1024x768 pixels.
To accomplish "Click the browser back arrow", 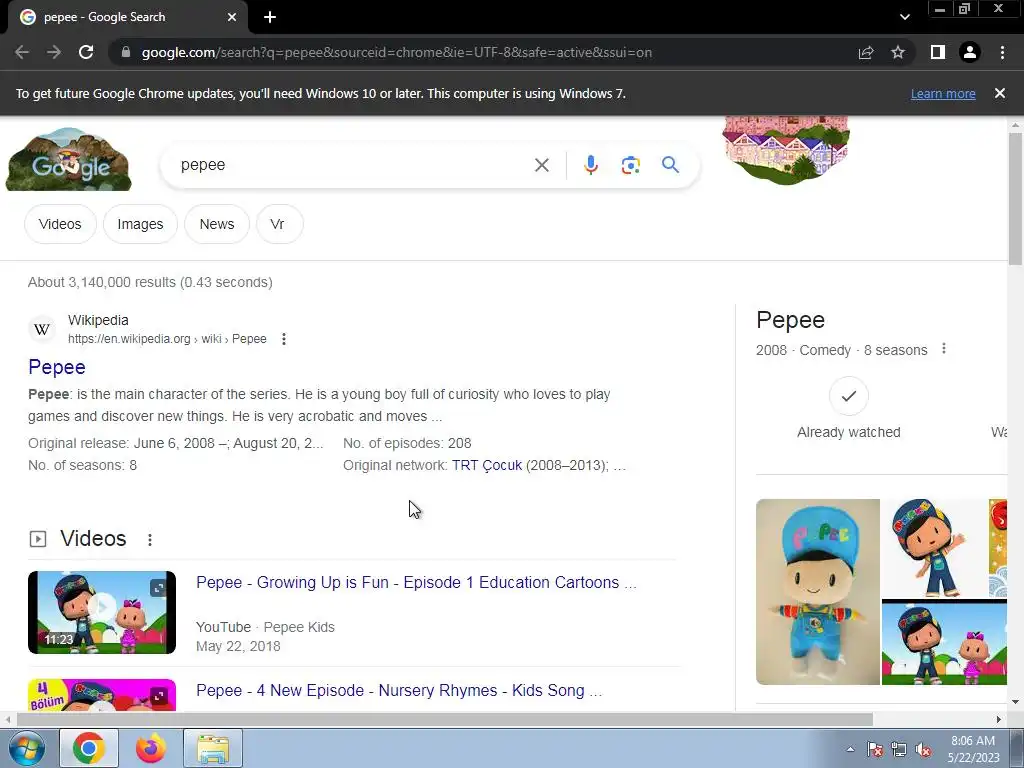I will click(x=22, y=52).
